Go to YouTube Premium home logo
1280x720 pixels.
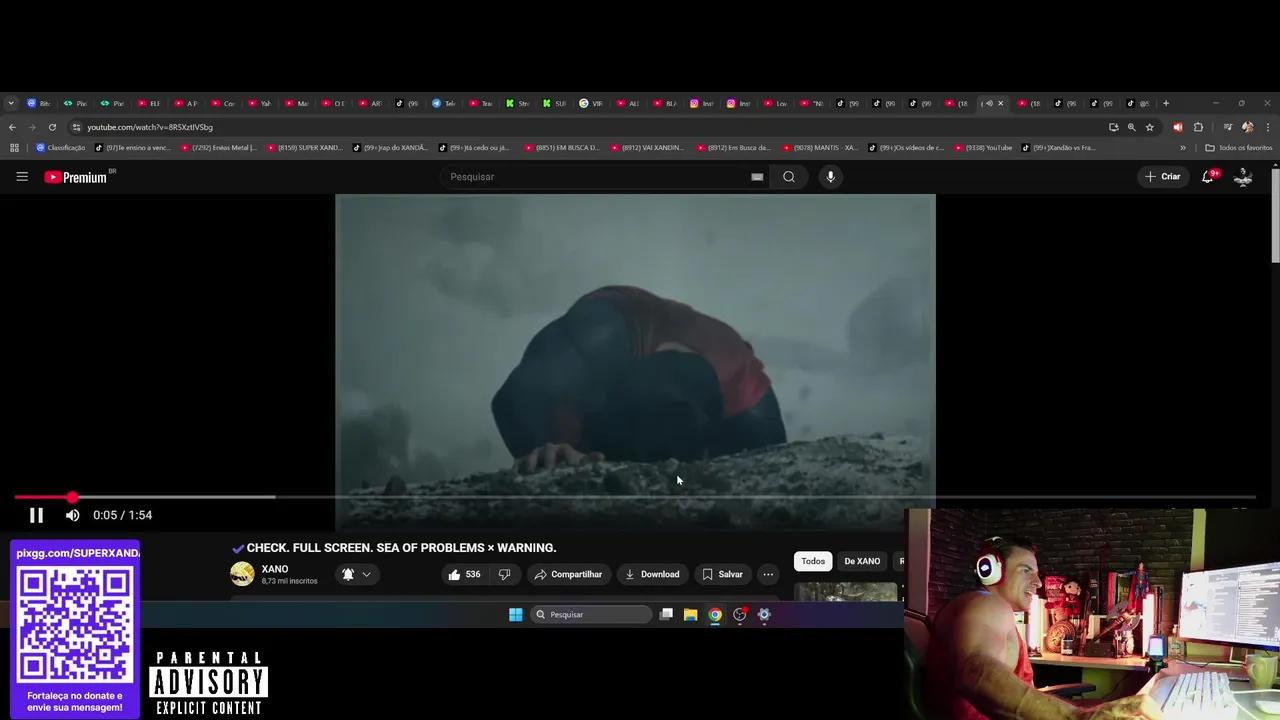coord(76,177)
